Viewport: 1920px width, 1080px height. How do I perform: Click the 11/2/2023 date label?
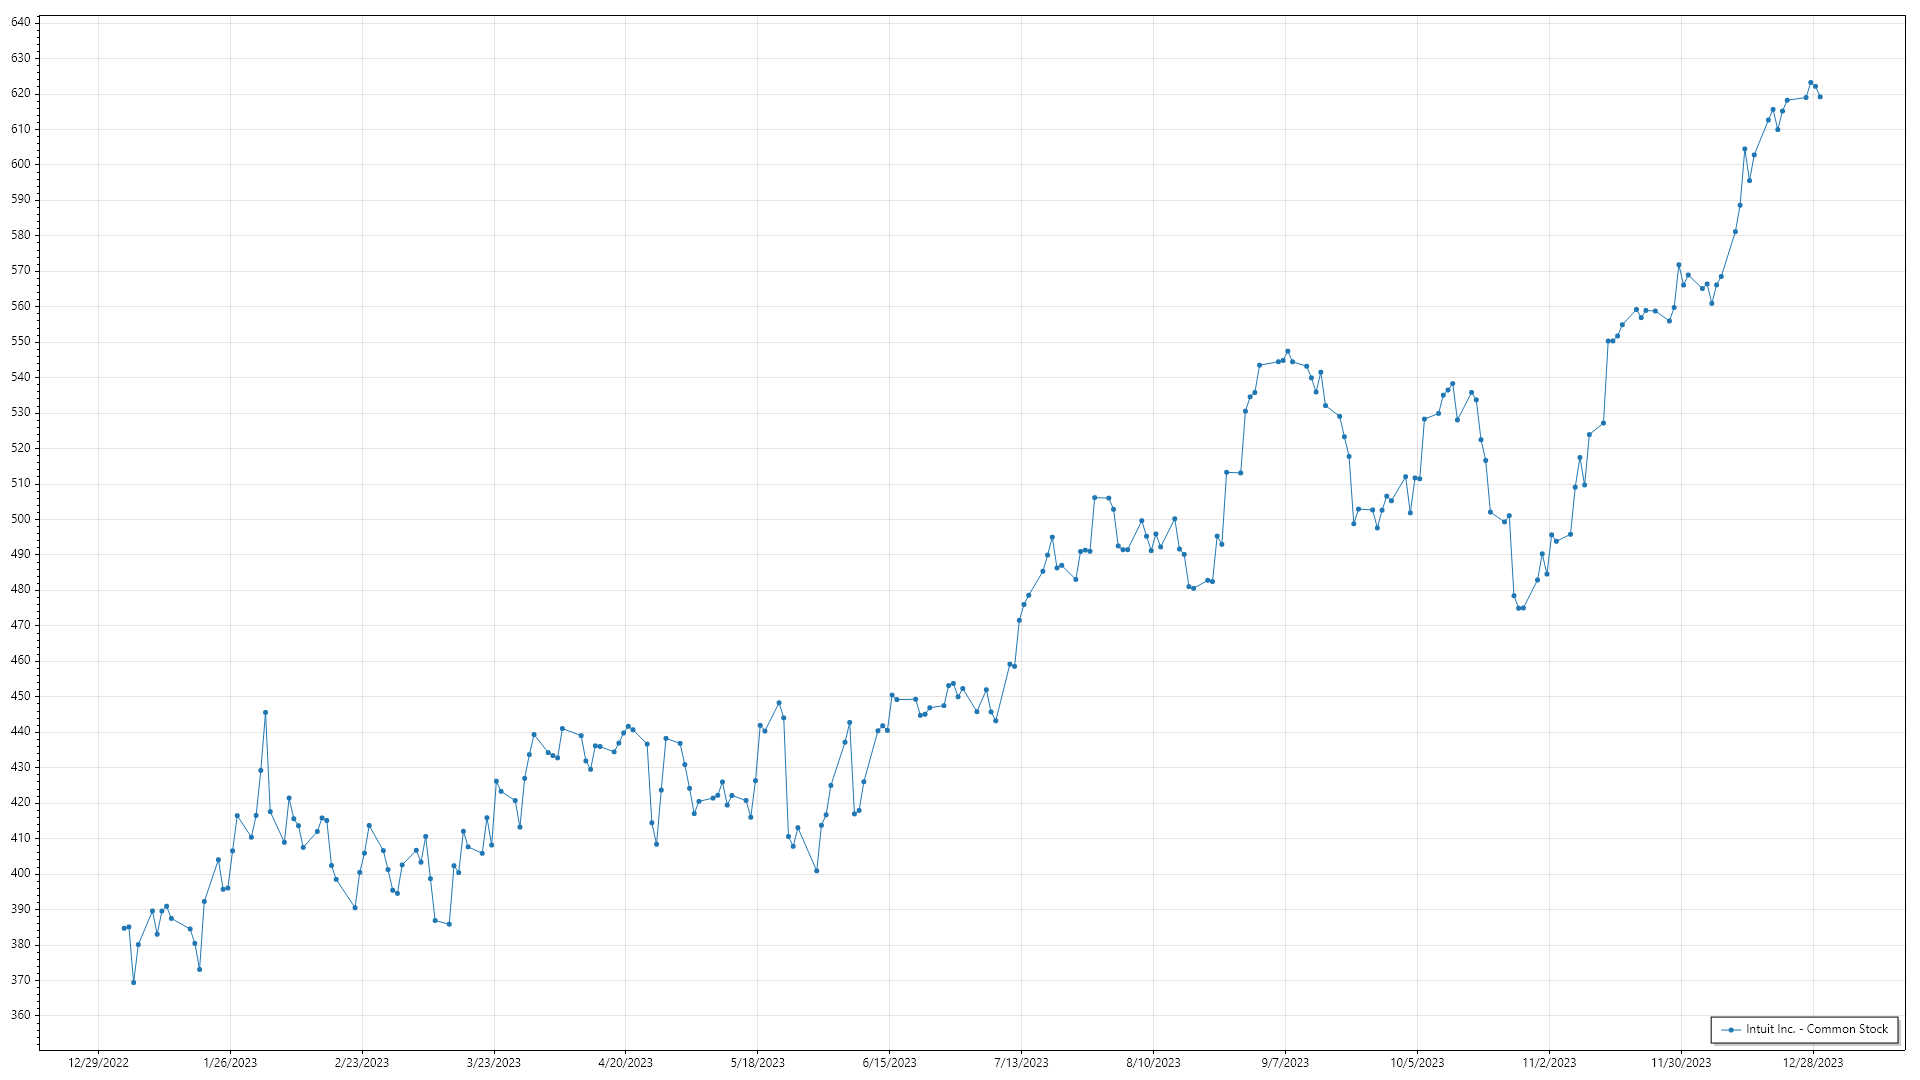[1549, 1063]
